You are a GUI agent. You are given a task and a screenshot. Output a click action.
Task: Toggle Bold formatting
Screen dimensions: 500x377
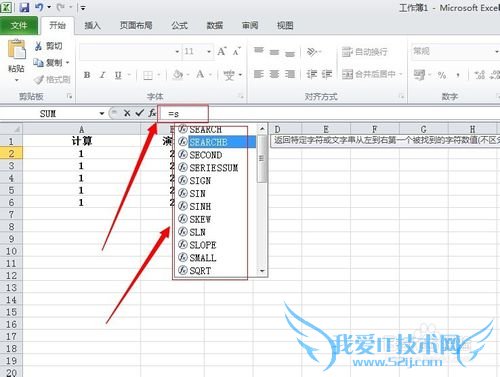coord(87,75)
